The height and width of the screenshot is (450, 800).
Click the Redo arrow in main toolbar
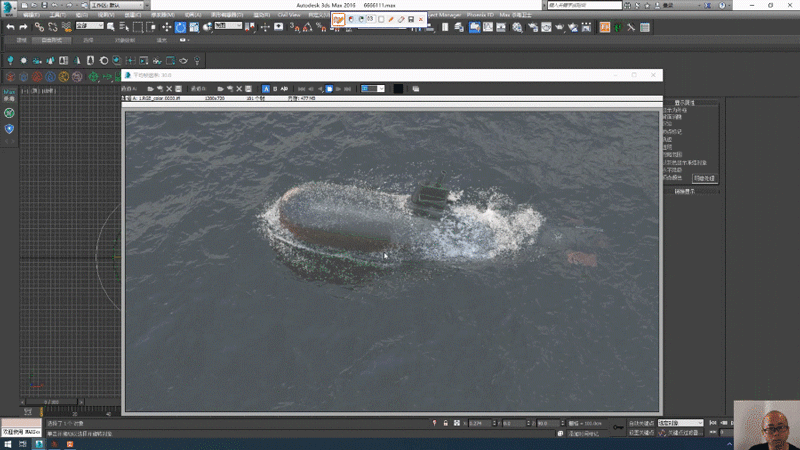click(23, 28)
